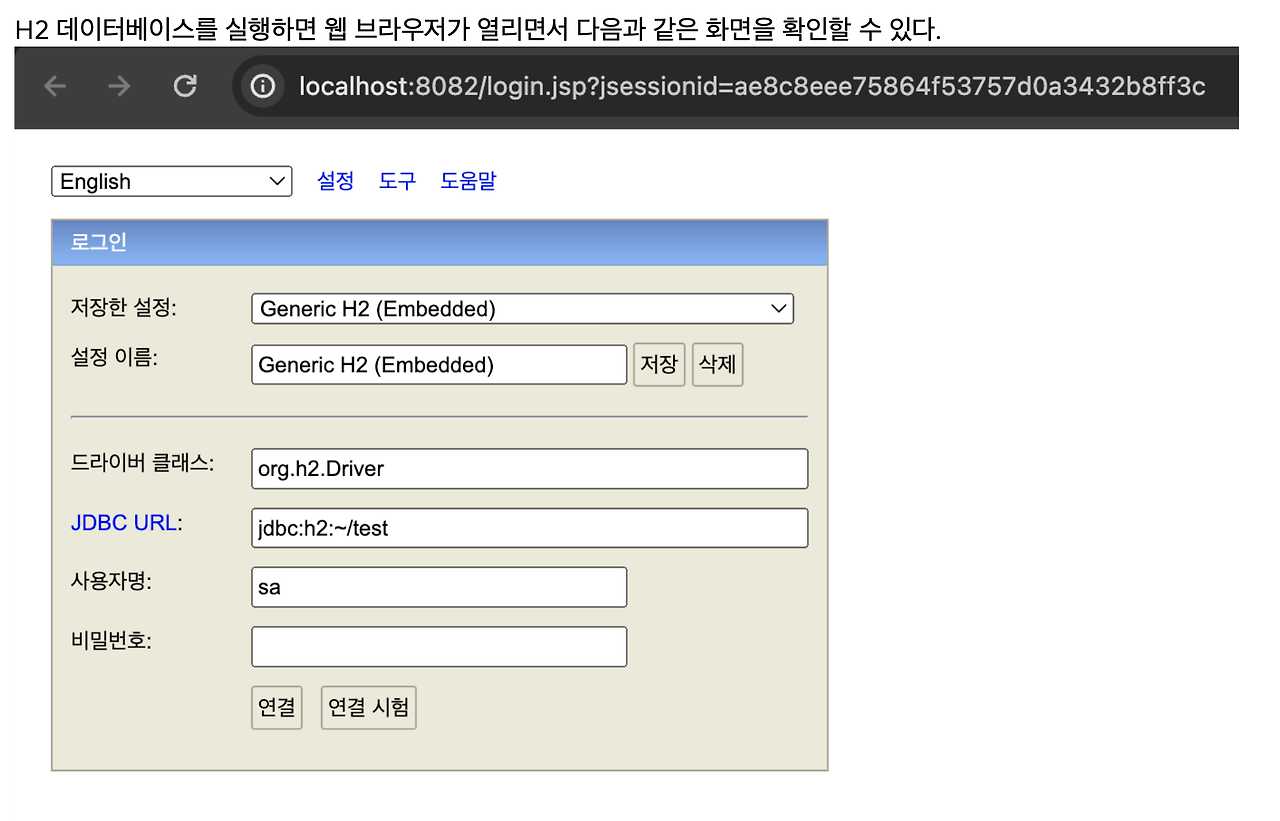Select the 비밀번호: label
The image size is (1280, 821).
point(111,641)
